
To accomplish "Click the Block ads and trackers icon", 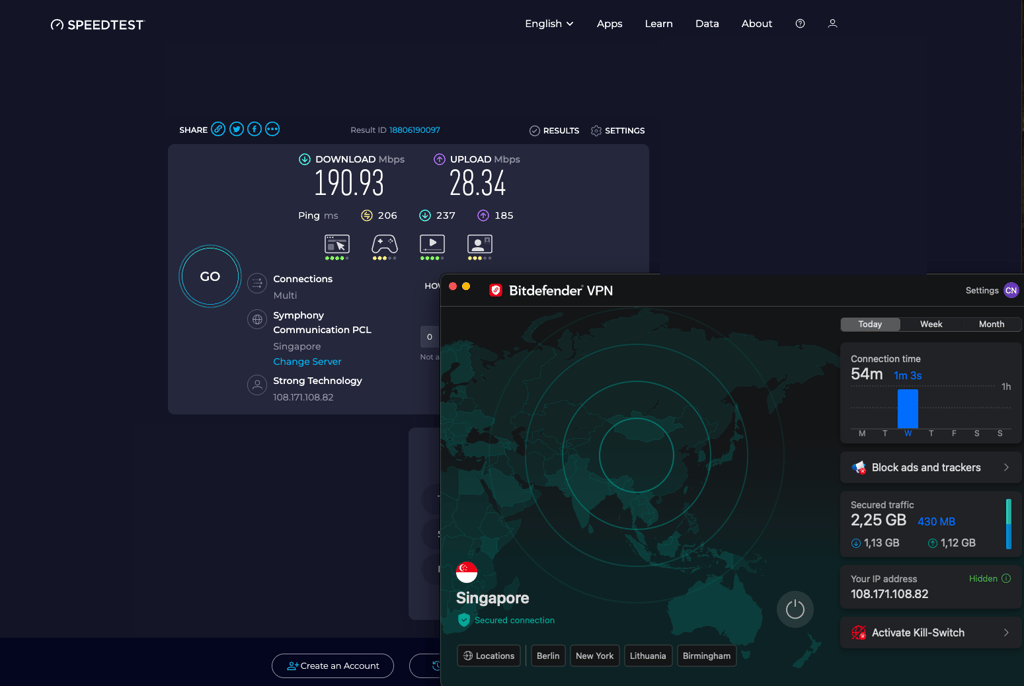I will click(x=859, y=467).
